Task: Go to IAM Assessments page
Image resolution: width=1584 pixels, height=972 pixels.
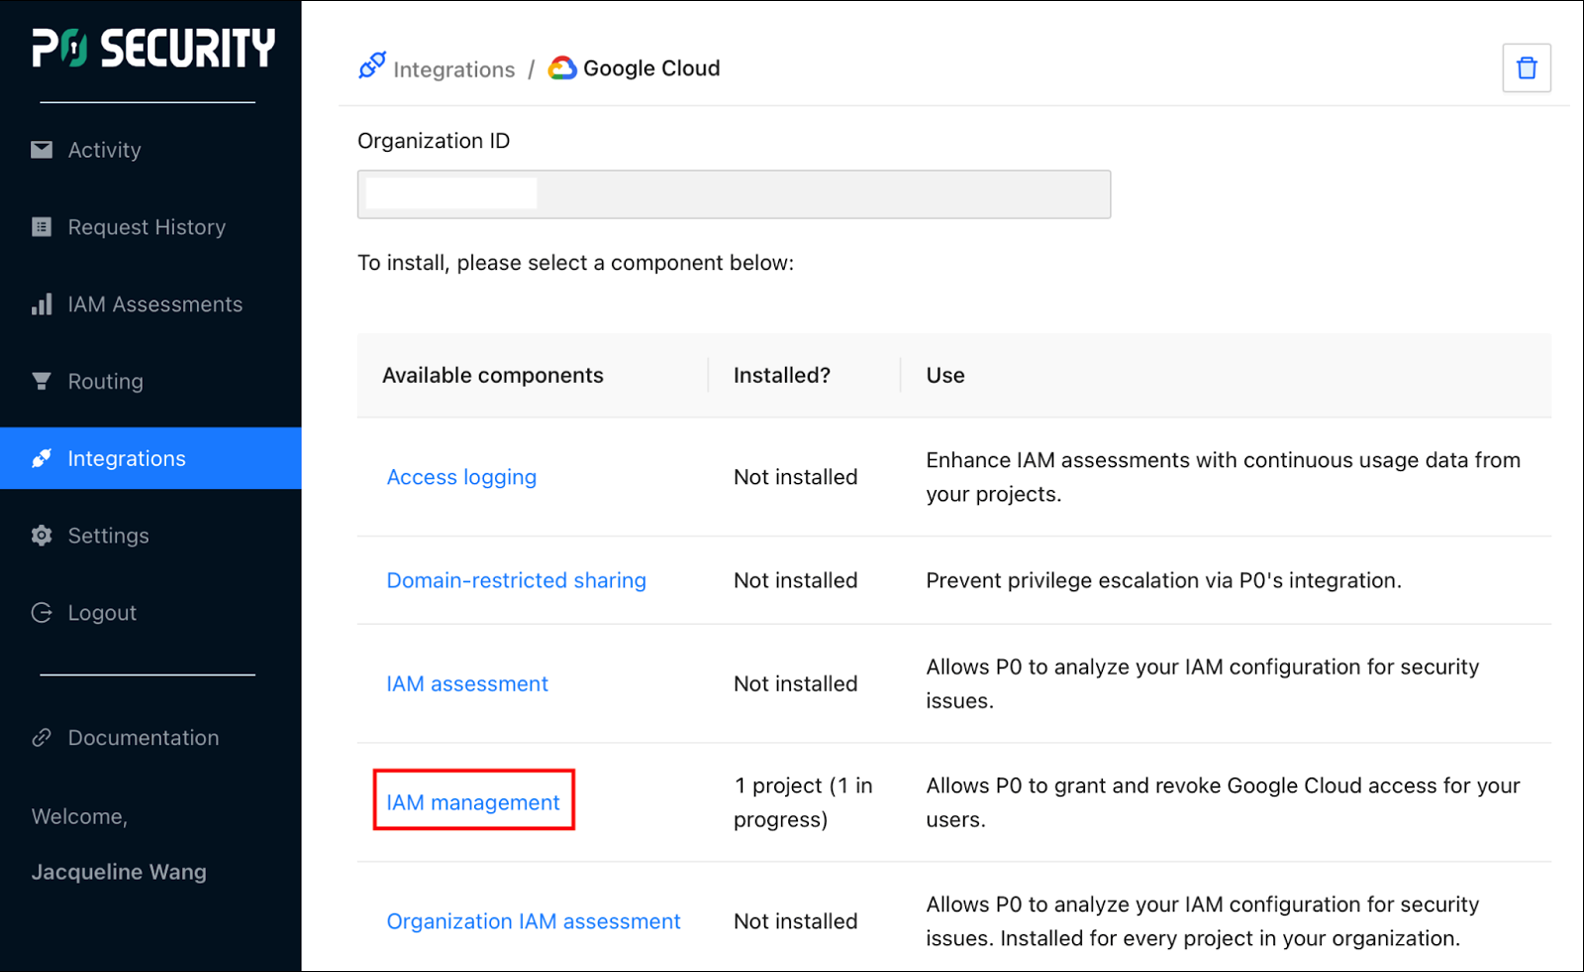Action: (155, 304)
